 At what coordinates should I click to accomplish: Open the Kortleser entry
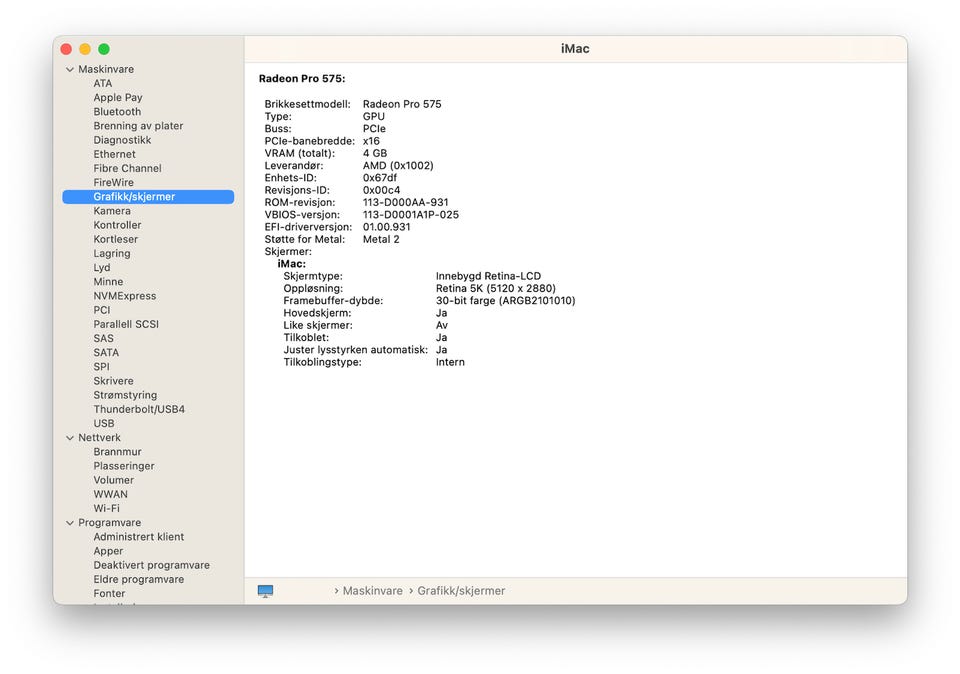click(116, 239)
